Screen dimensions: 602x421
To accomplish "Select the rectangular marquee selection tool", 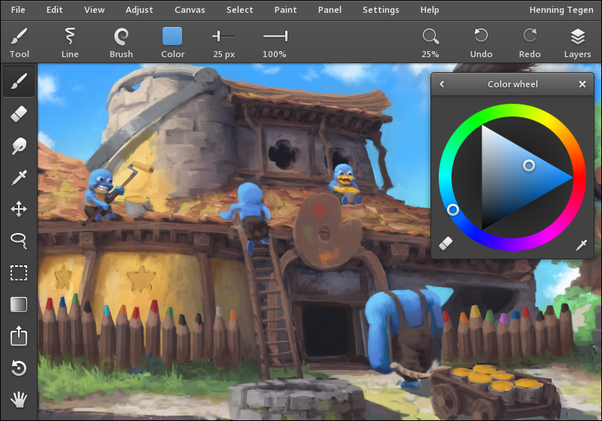I will coord(19,273).
